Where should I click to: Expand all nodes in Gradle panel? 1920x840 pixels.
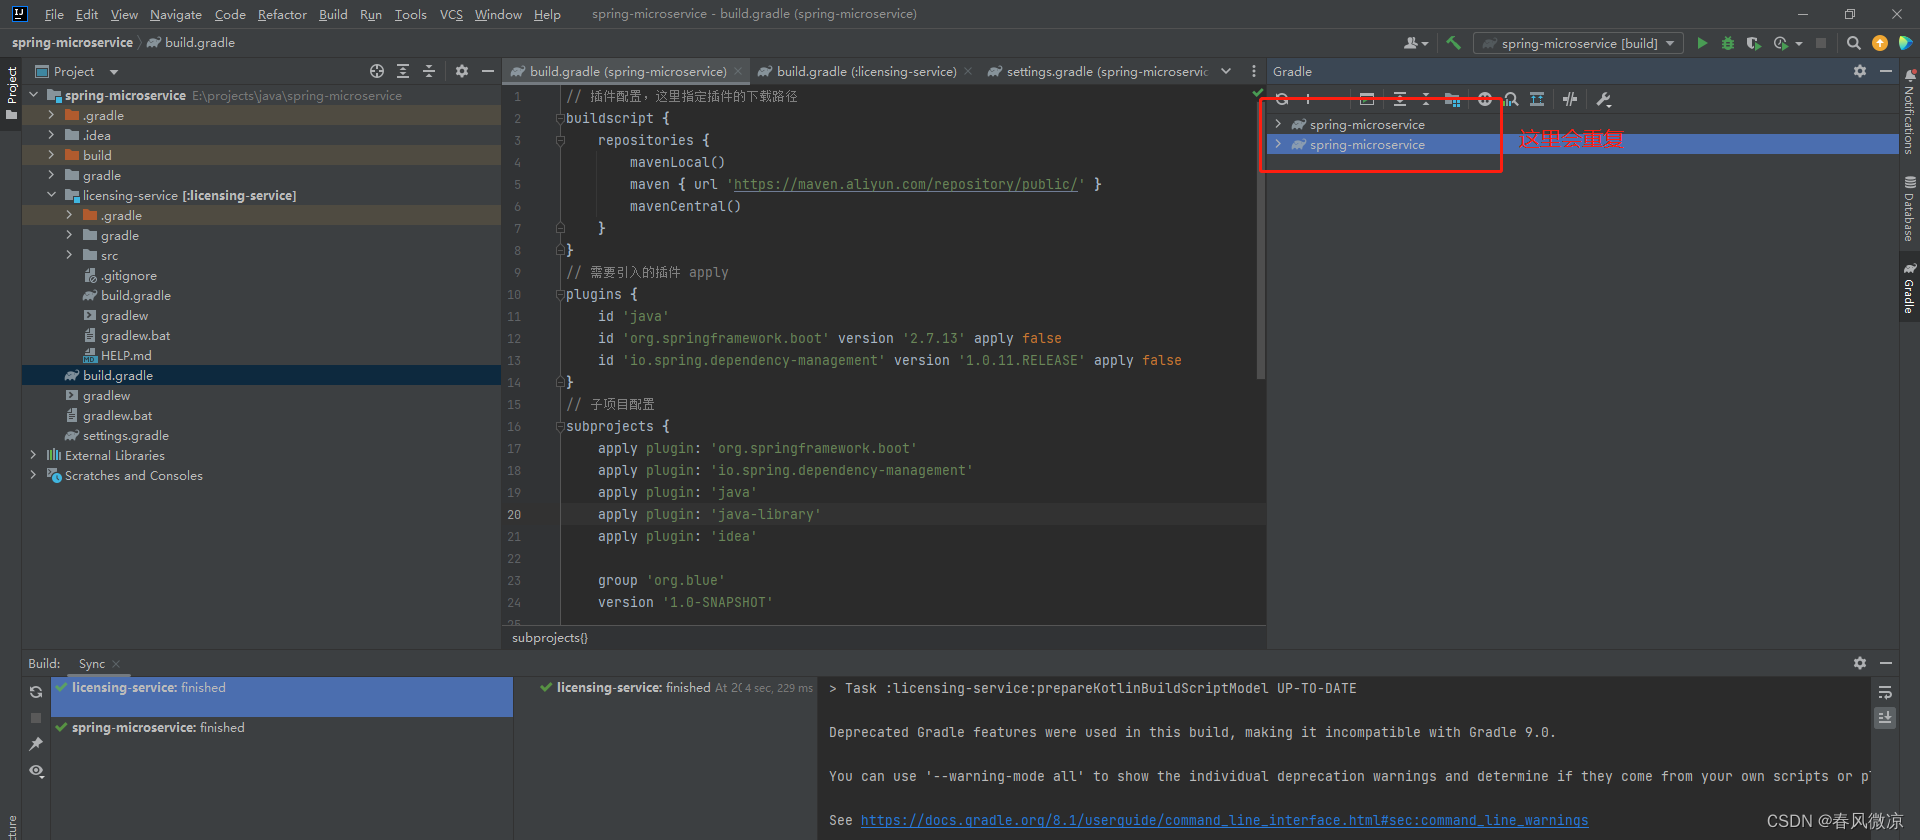tap(1400, 99)
